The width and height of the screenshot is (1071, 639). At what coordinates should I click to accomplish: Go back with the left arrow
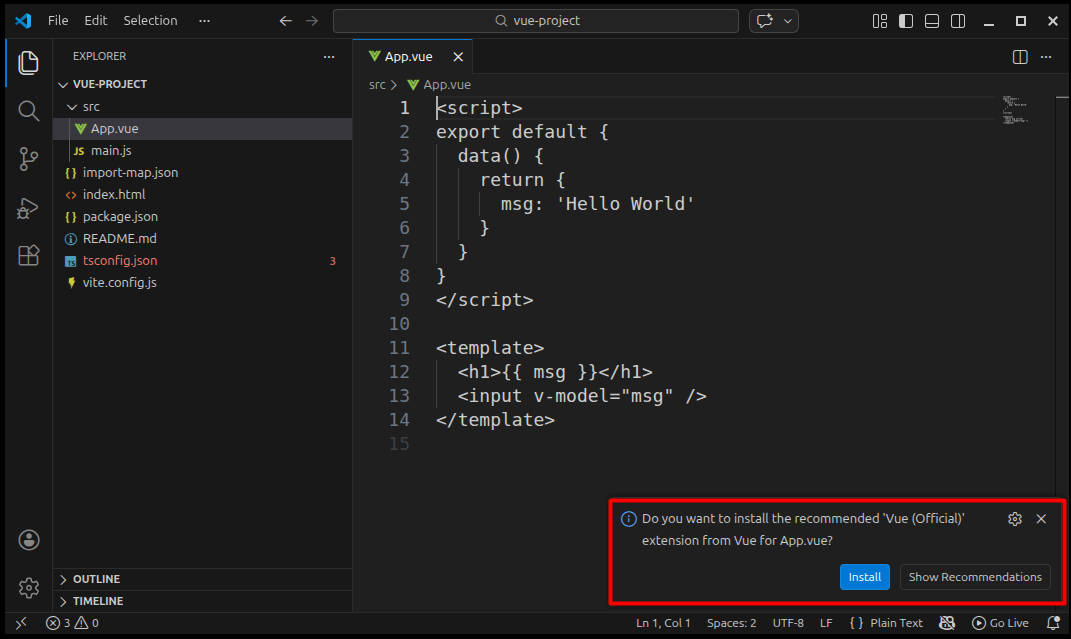286,21
